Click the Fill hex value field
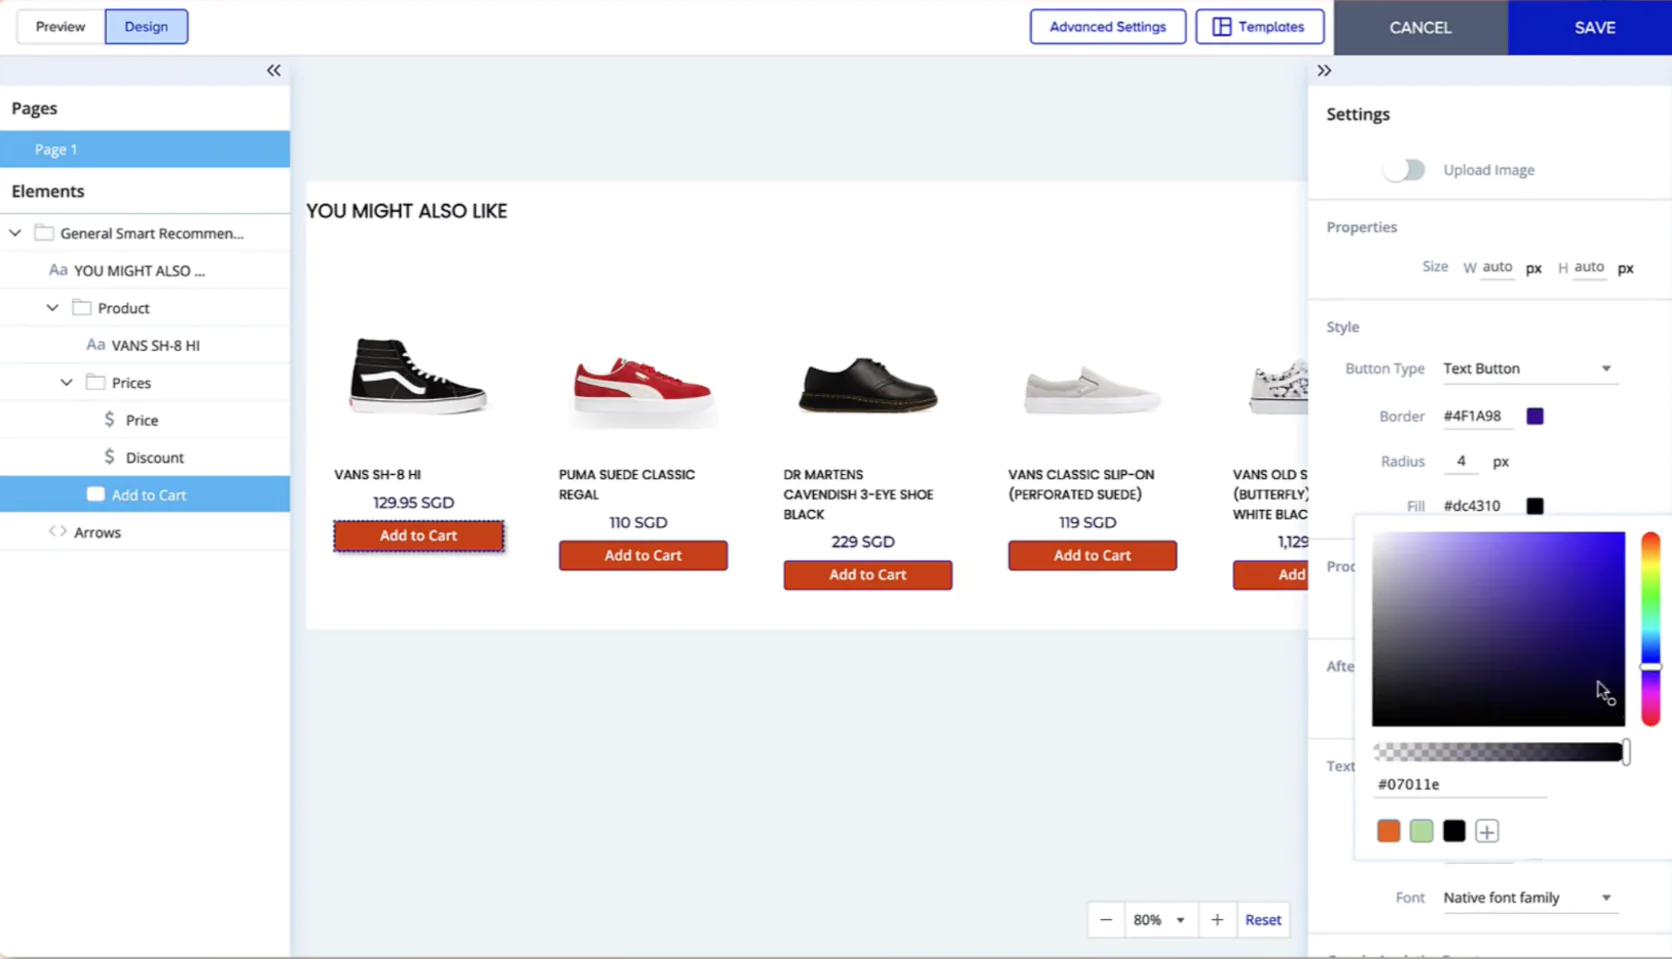The width and height of the screenshot is (1672, 959). [1477, 506]
